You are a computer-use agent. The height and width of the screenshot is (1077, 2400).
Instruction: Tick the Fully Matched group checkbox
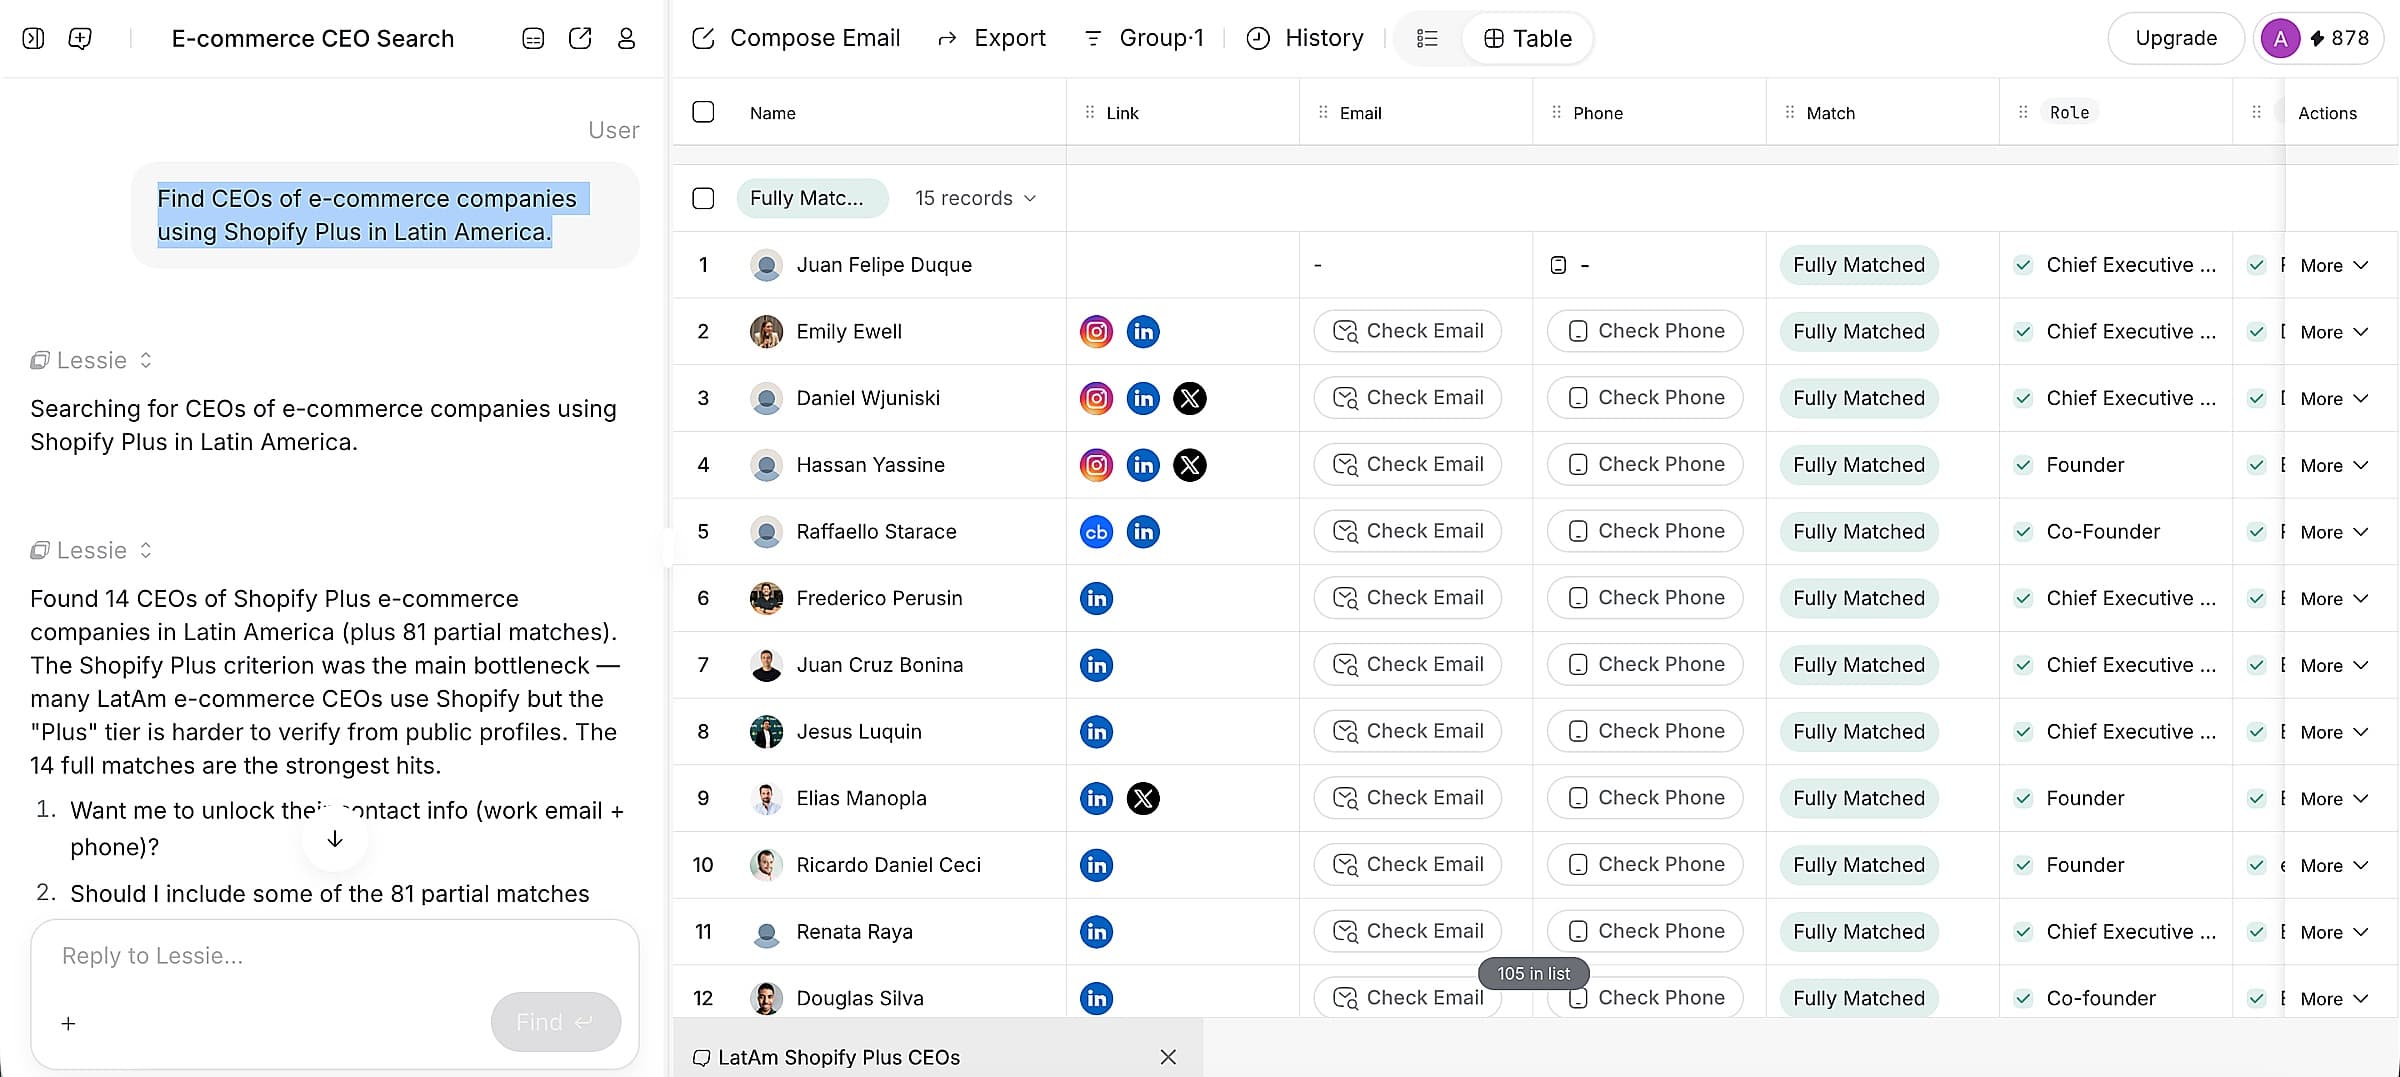703,198
